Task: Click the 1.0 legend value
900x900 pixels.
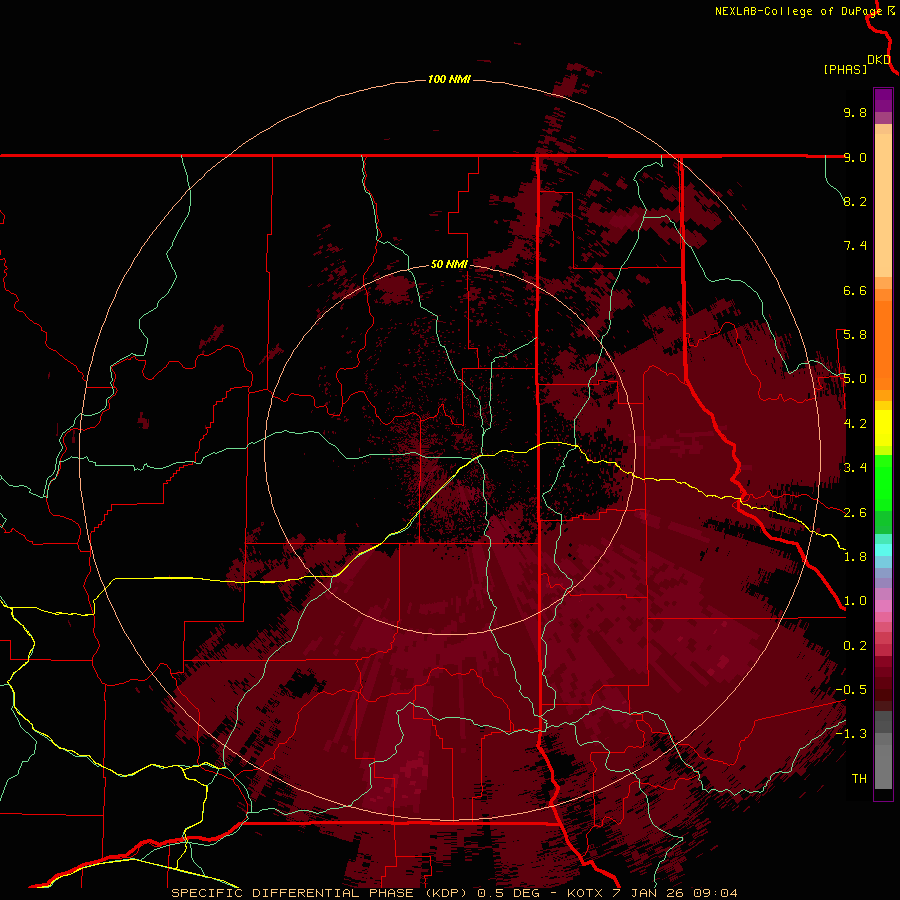Action: (855, 601)
